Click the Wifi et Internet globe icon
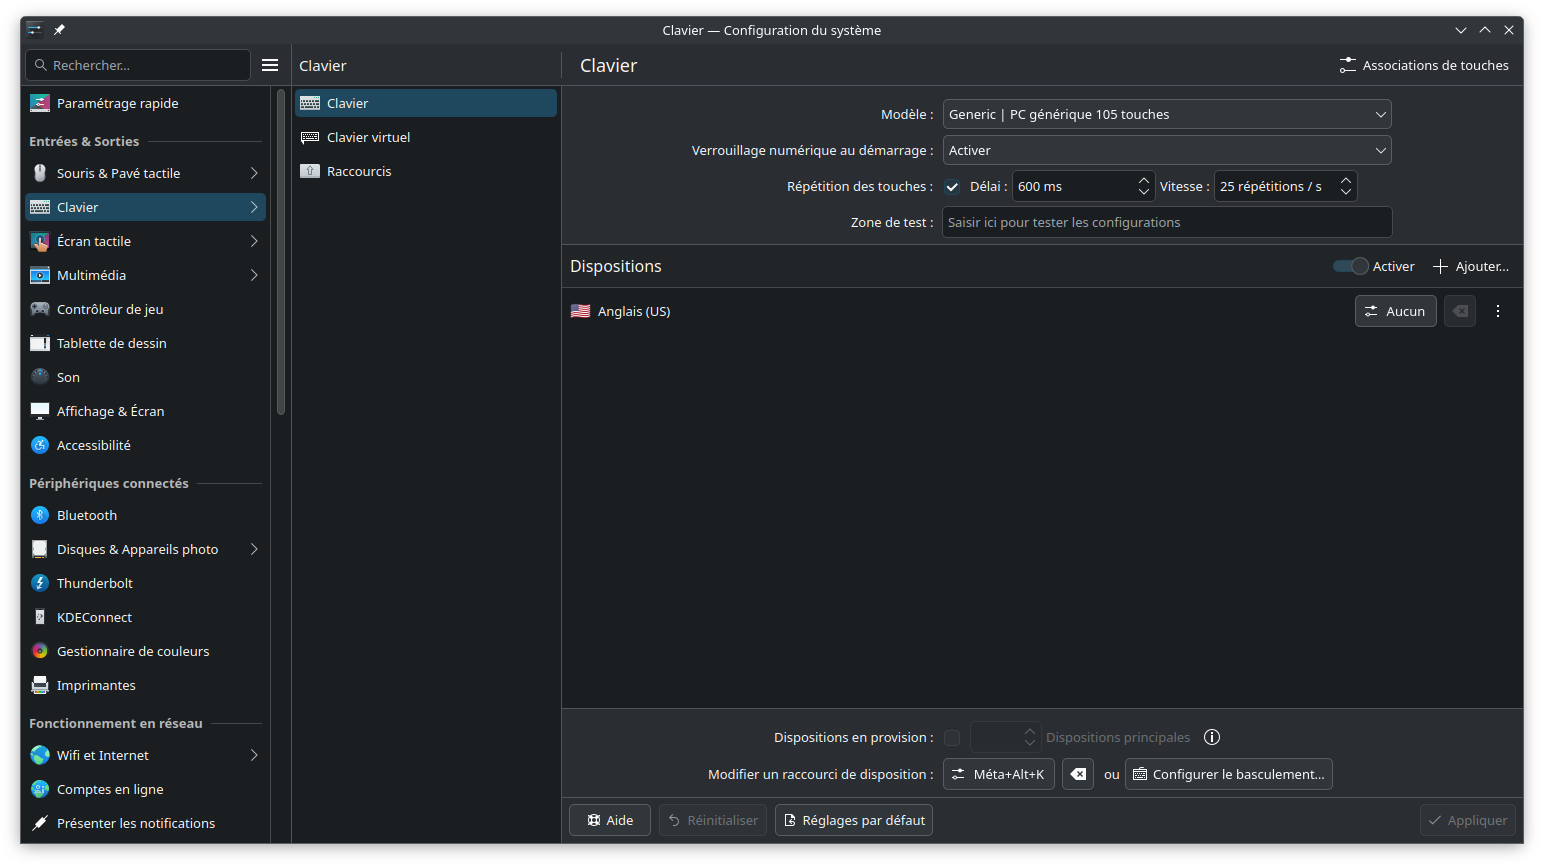 pos(40,755)
